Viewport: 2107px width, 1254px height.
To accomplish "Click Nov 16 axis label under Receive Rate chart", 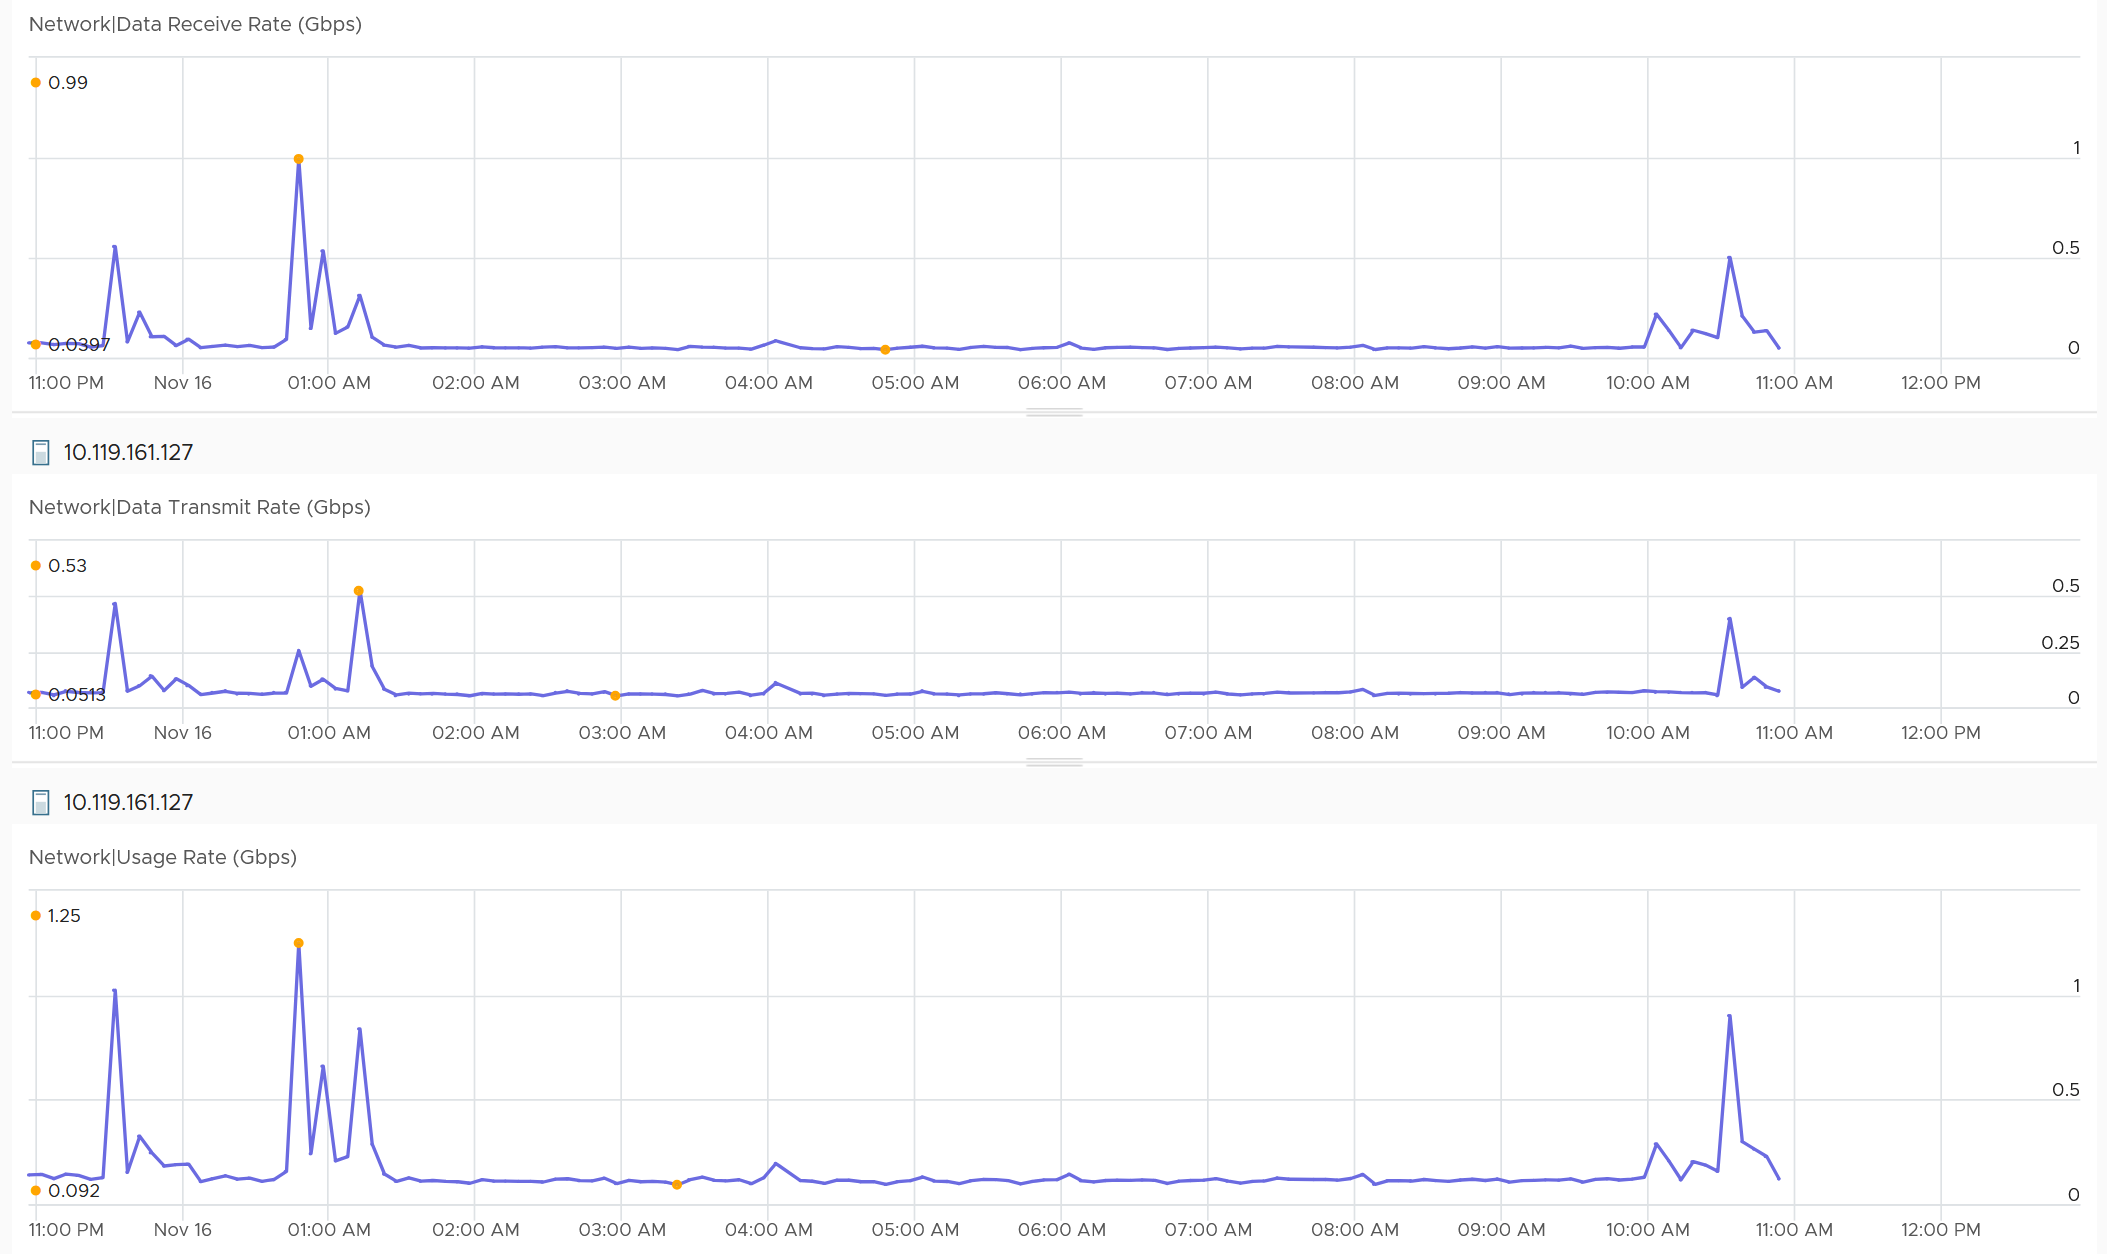I will coord(183,383).
